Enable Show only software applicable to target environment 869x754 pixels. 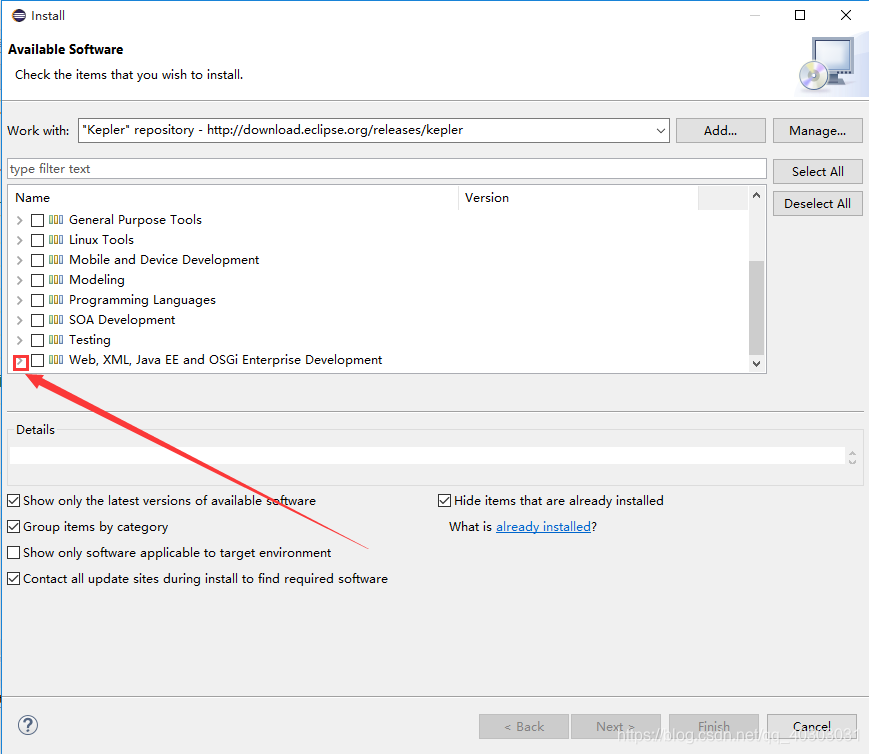point(14,553)
